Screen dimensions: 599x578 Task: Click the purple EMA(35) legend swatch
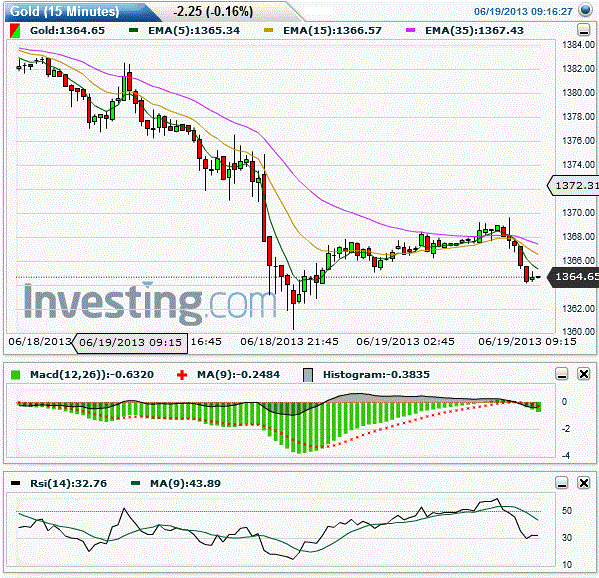pos(410,30)
